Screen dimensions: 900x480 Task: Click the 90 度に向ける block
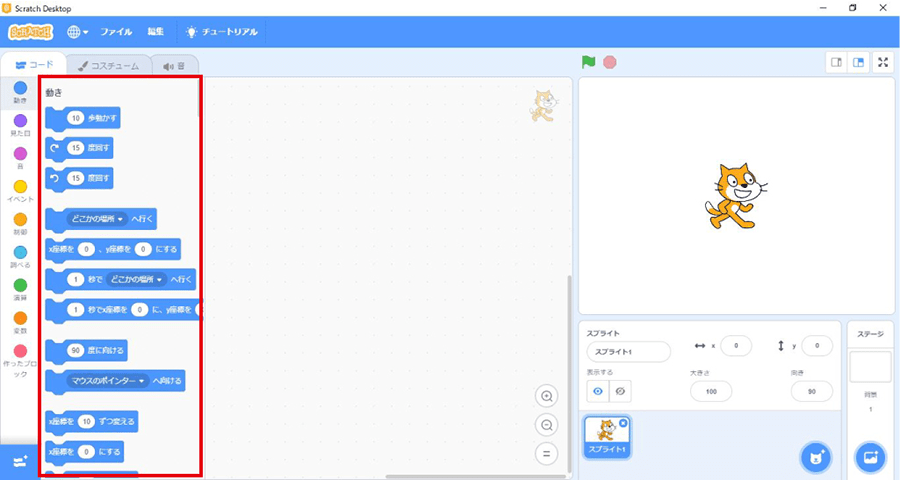click(87, 350)
